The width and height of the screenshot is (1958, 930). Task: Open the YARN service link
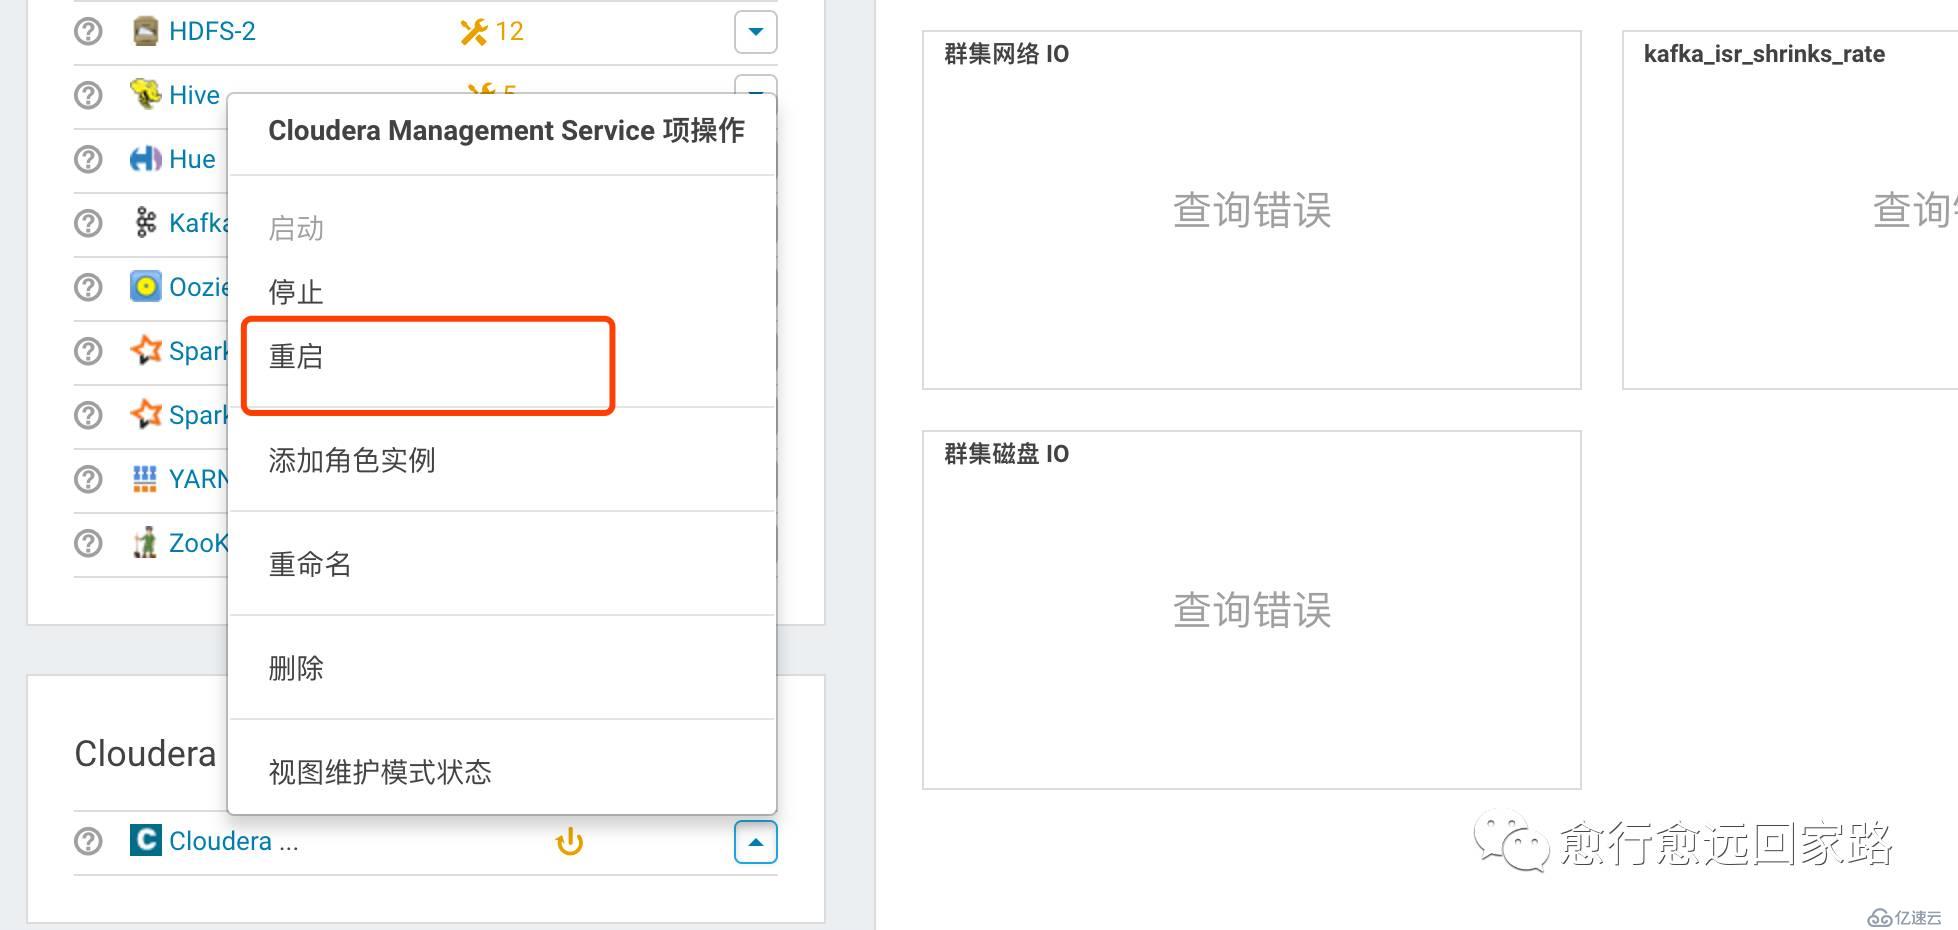tap(199, 479)
